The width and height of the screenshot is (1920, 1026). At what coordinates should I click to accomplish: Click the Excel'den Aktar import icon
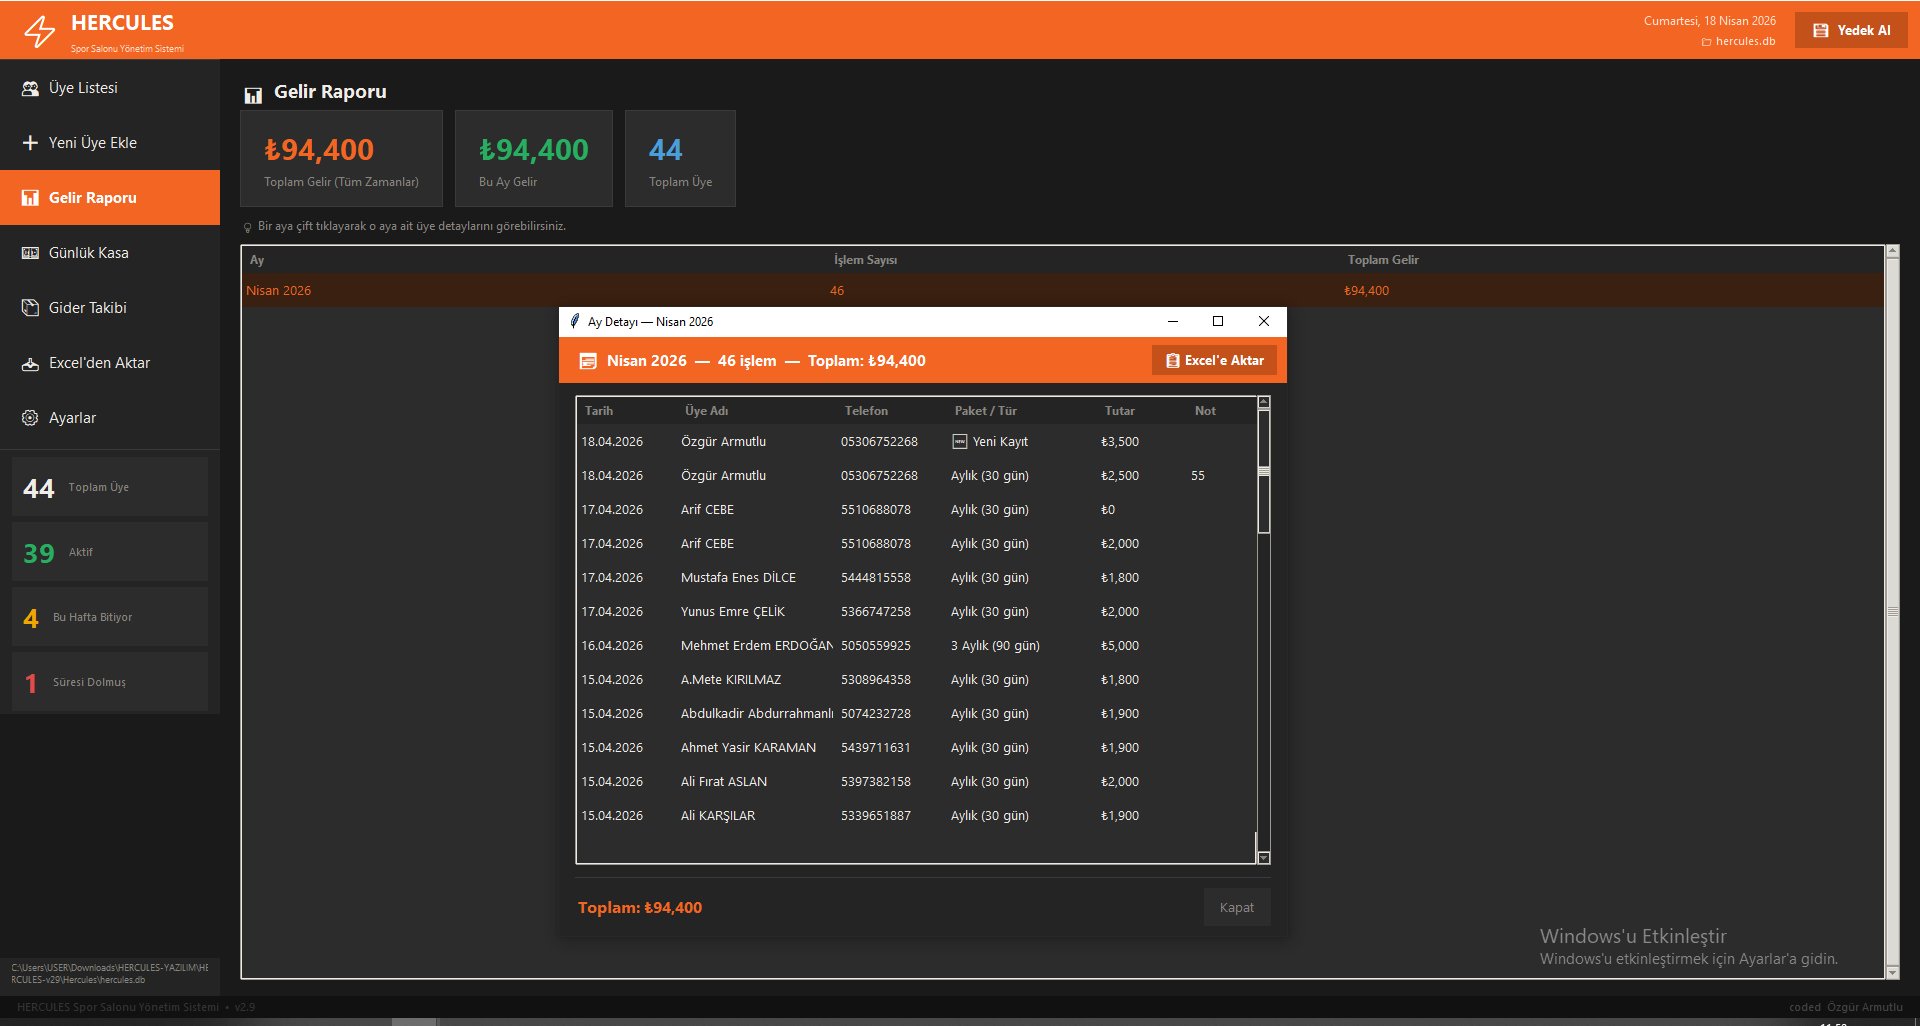tap(30, 364)
